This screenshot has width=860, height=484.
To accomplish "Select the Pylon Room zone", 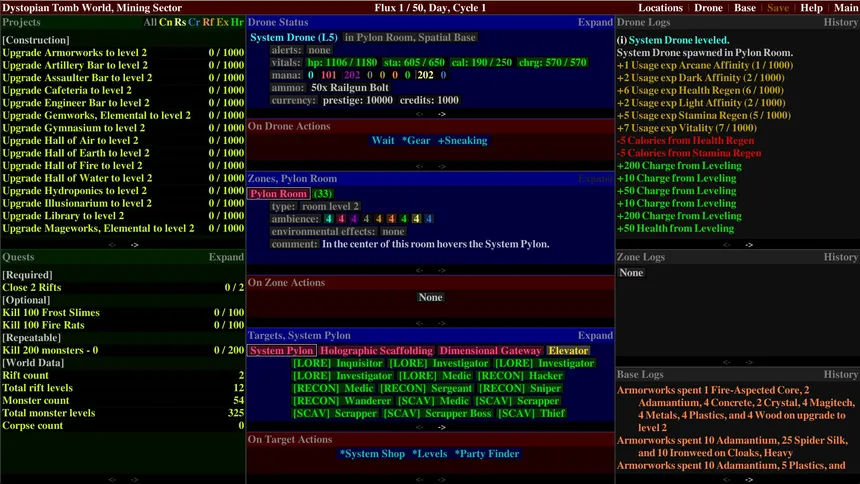I will (279, 194).
